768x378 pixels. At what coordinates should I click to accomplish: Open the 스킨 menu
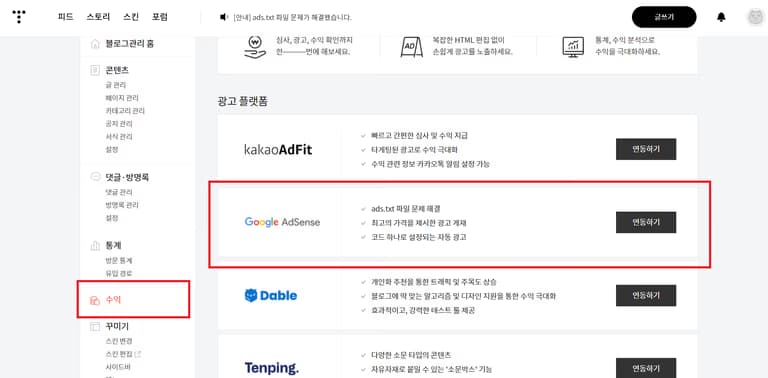point(131,17)
